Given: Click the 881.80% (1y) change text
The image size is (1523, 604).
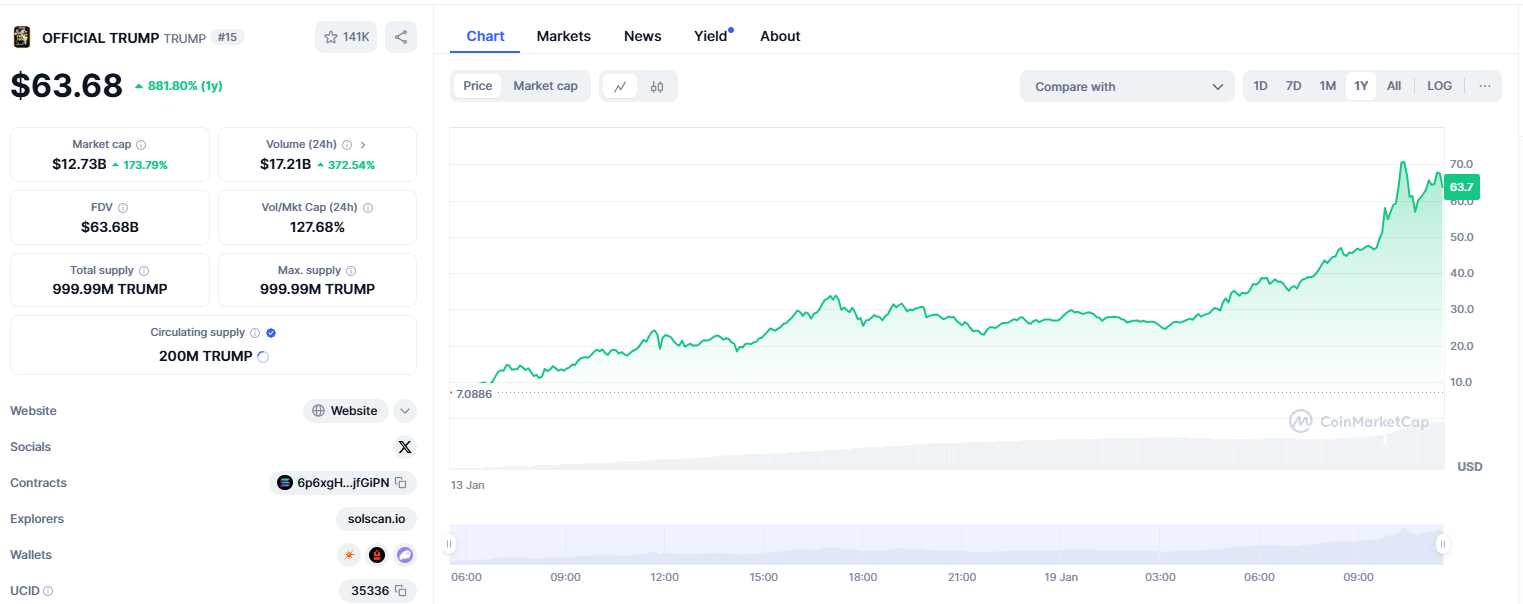Looking at the screenshot, I should click(185, 86).
